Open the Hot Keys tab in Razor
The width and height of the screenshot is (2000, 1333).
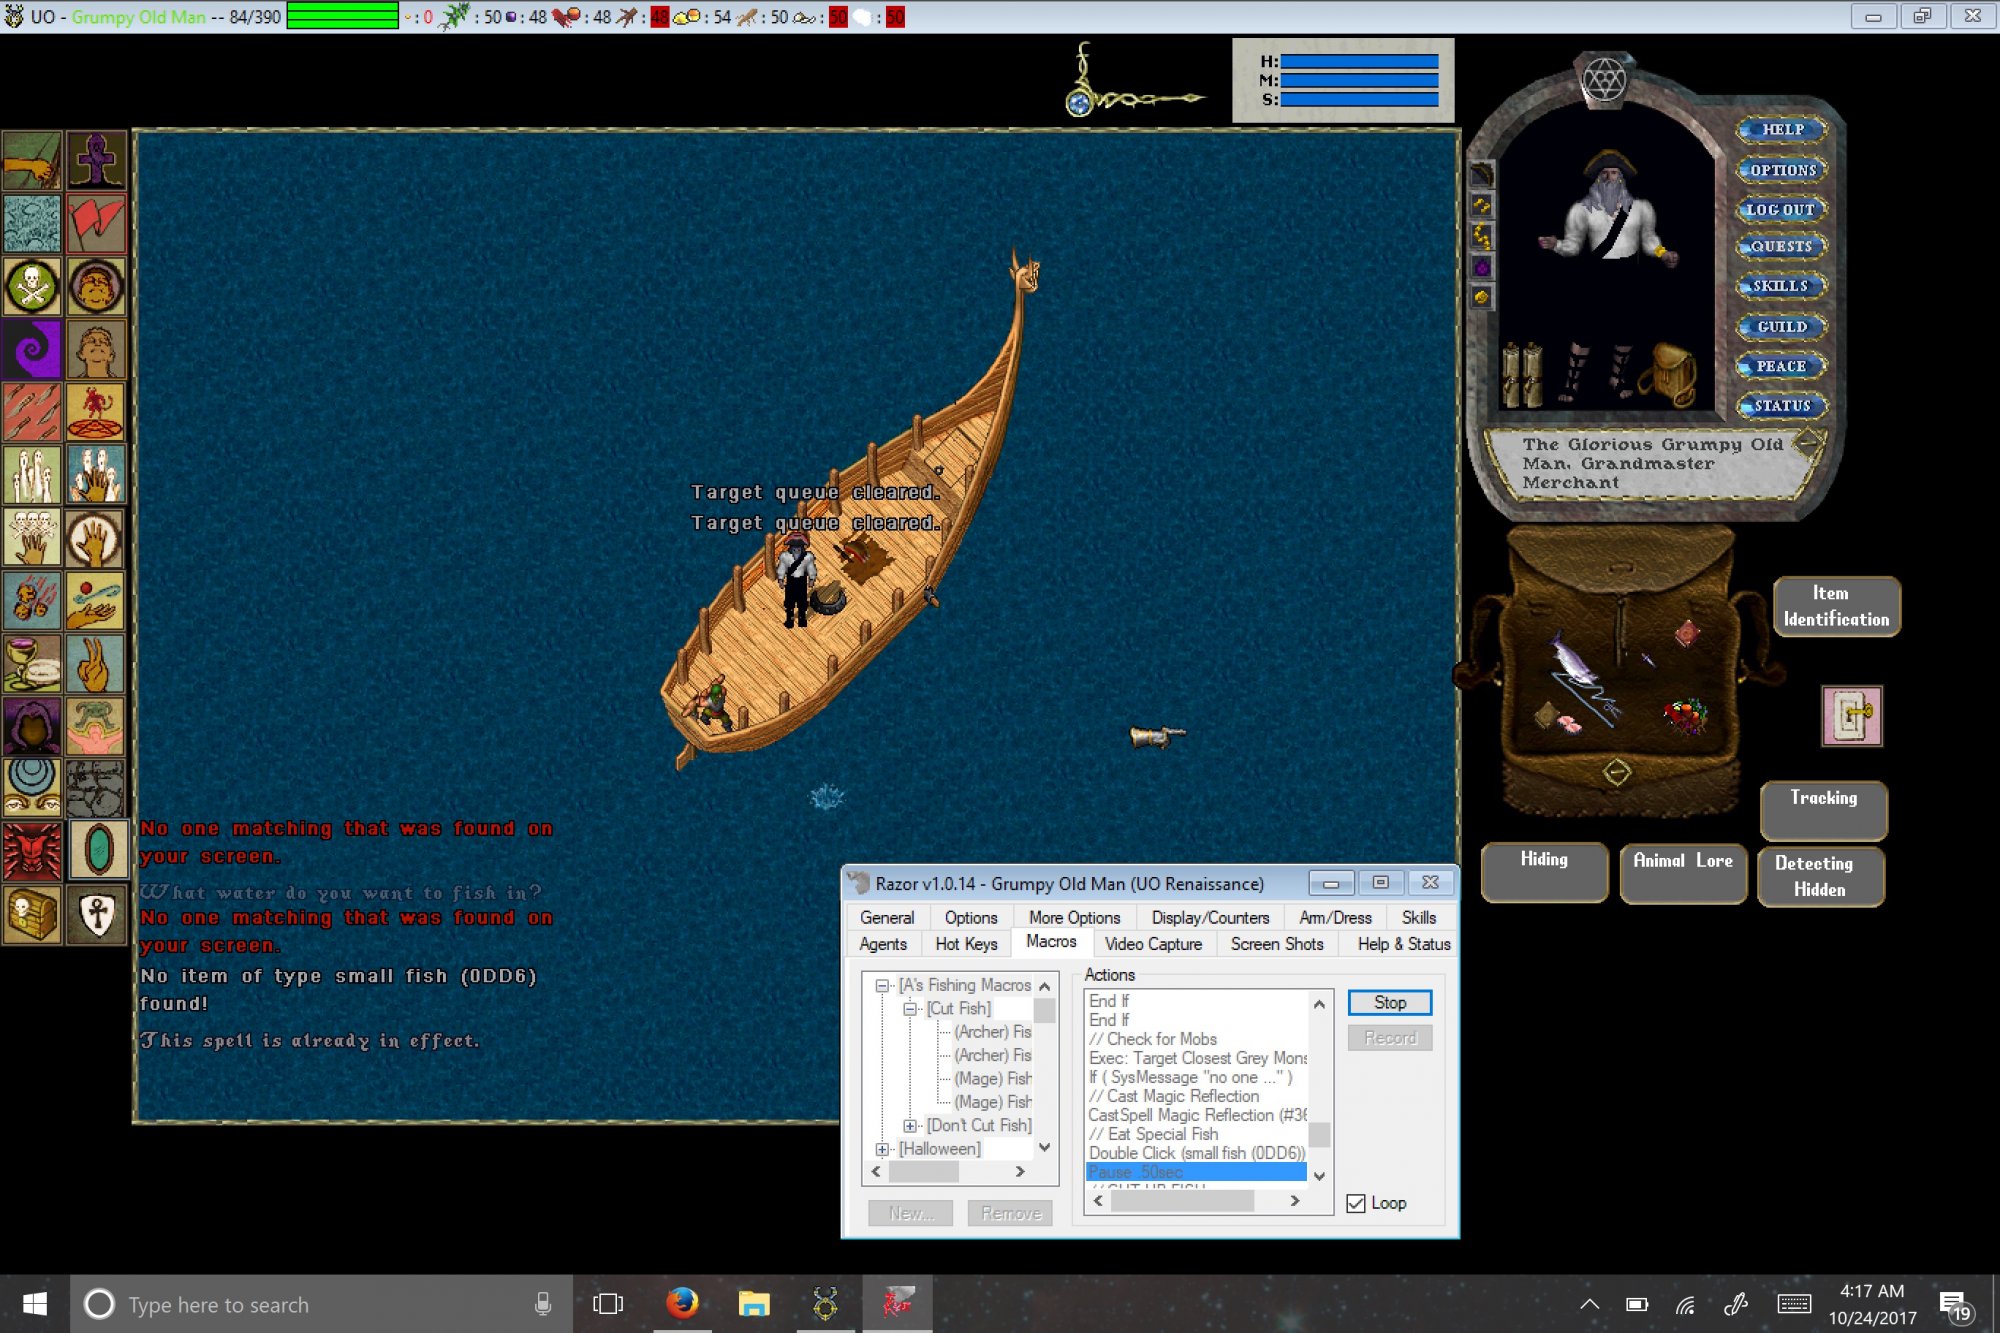[966, 943]
